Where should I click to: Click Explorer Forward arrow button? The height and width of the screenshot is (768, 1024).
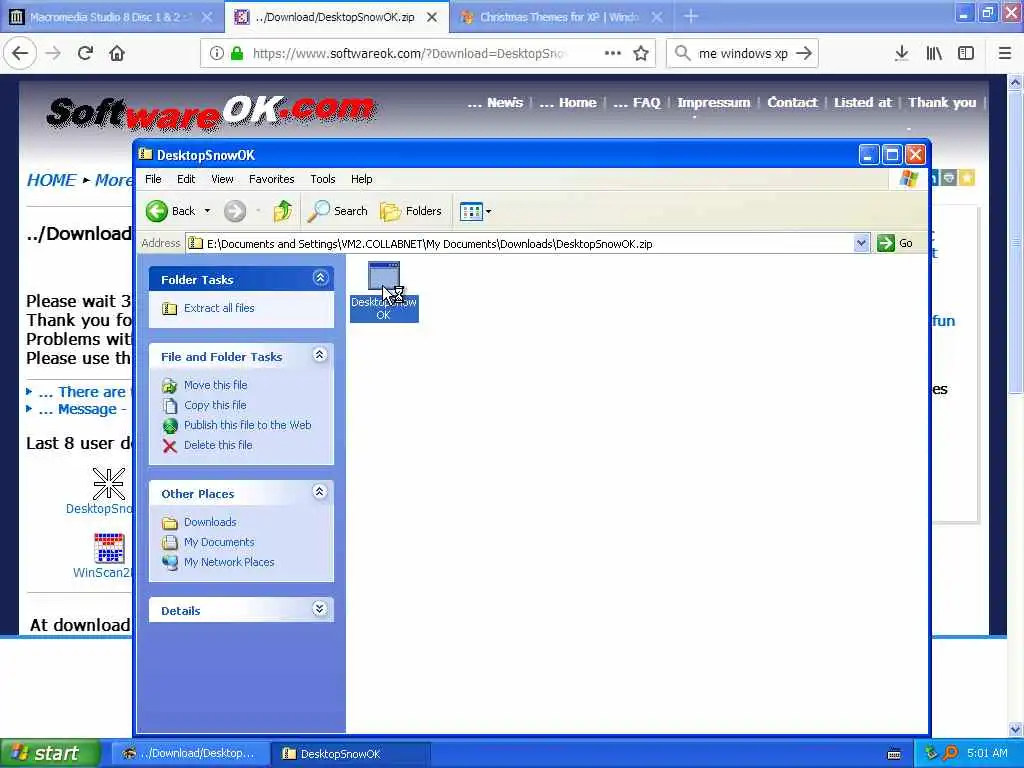(235, 211)
